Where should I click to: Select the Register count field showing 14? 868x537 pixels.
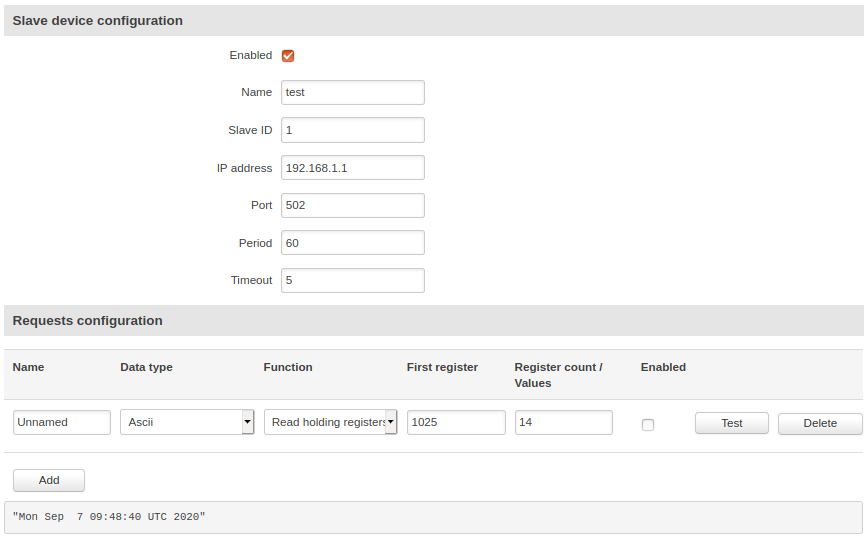point(563,422)
